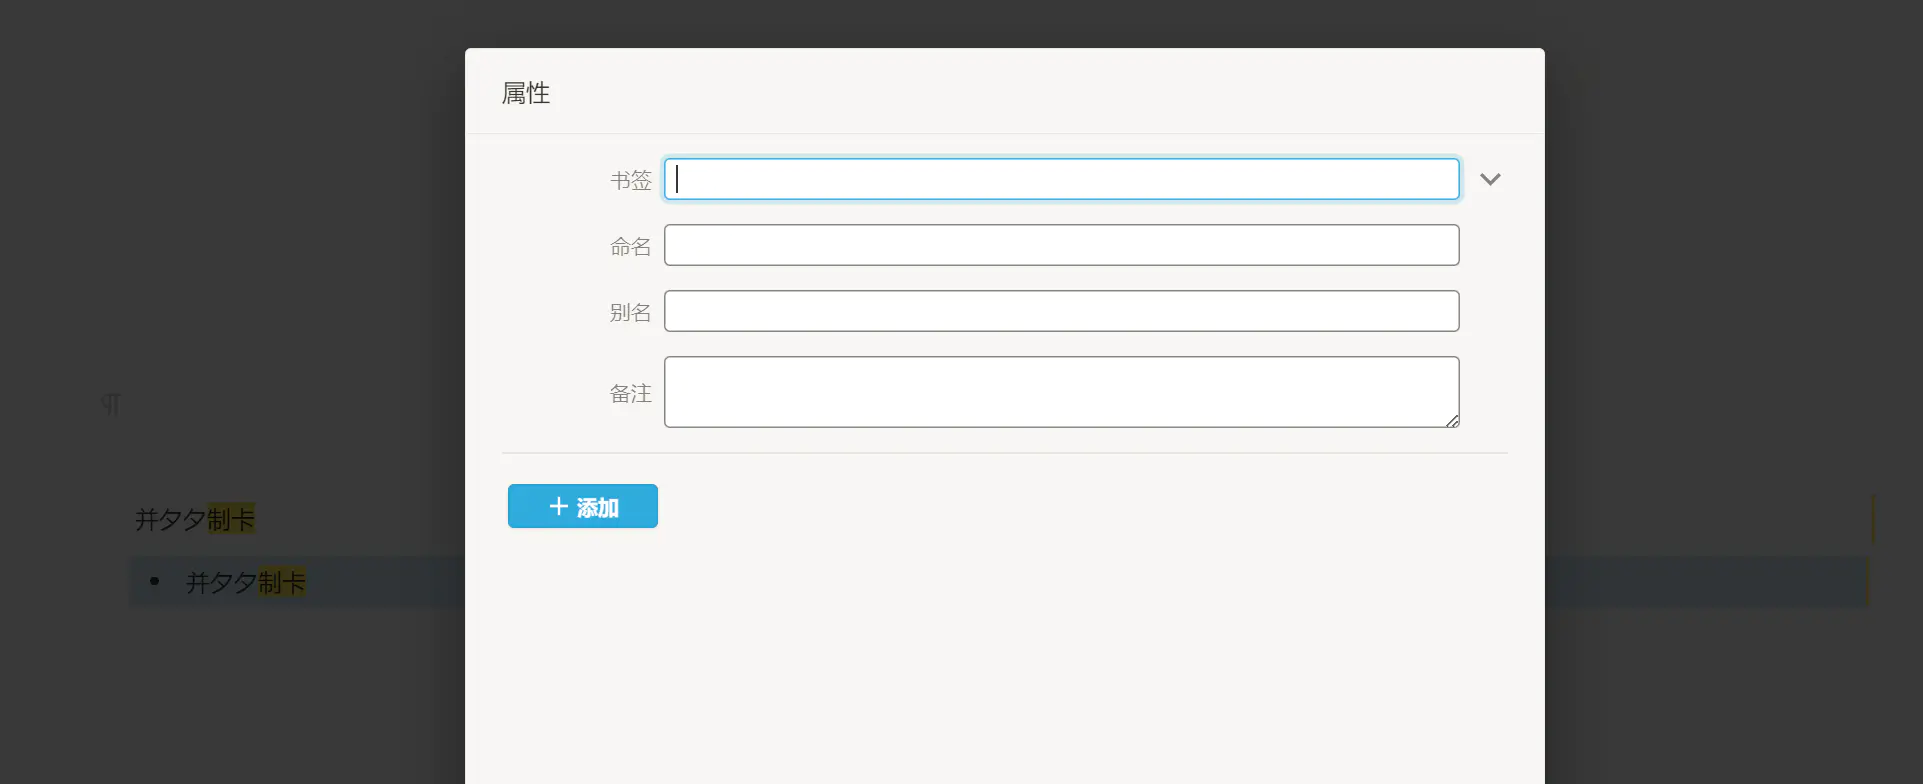
Task: Click highlighted 制卡 in the bulleted item
Action: [x=282, y=582]
